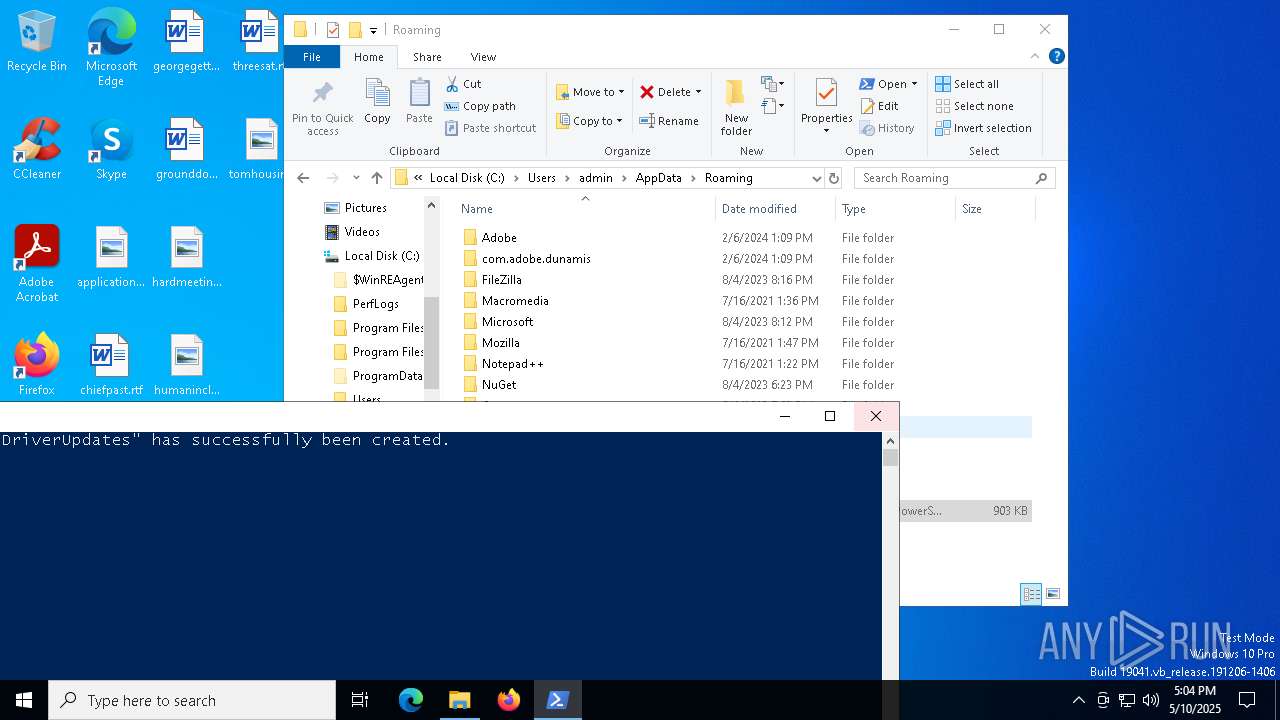Expand recent locations dropdown chevron

(x=356, y=178)
